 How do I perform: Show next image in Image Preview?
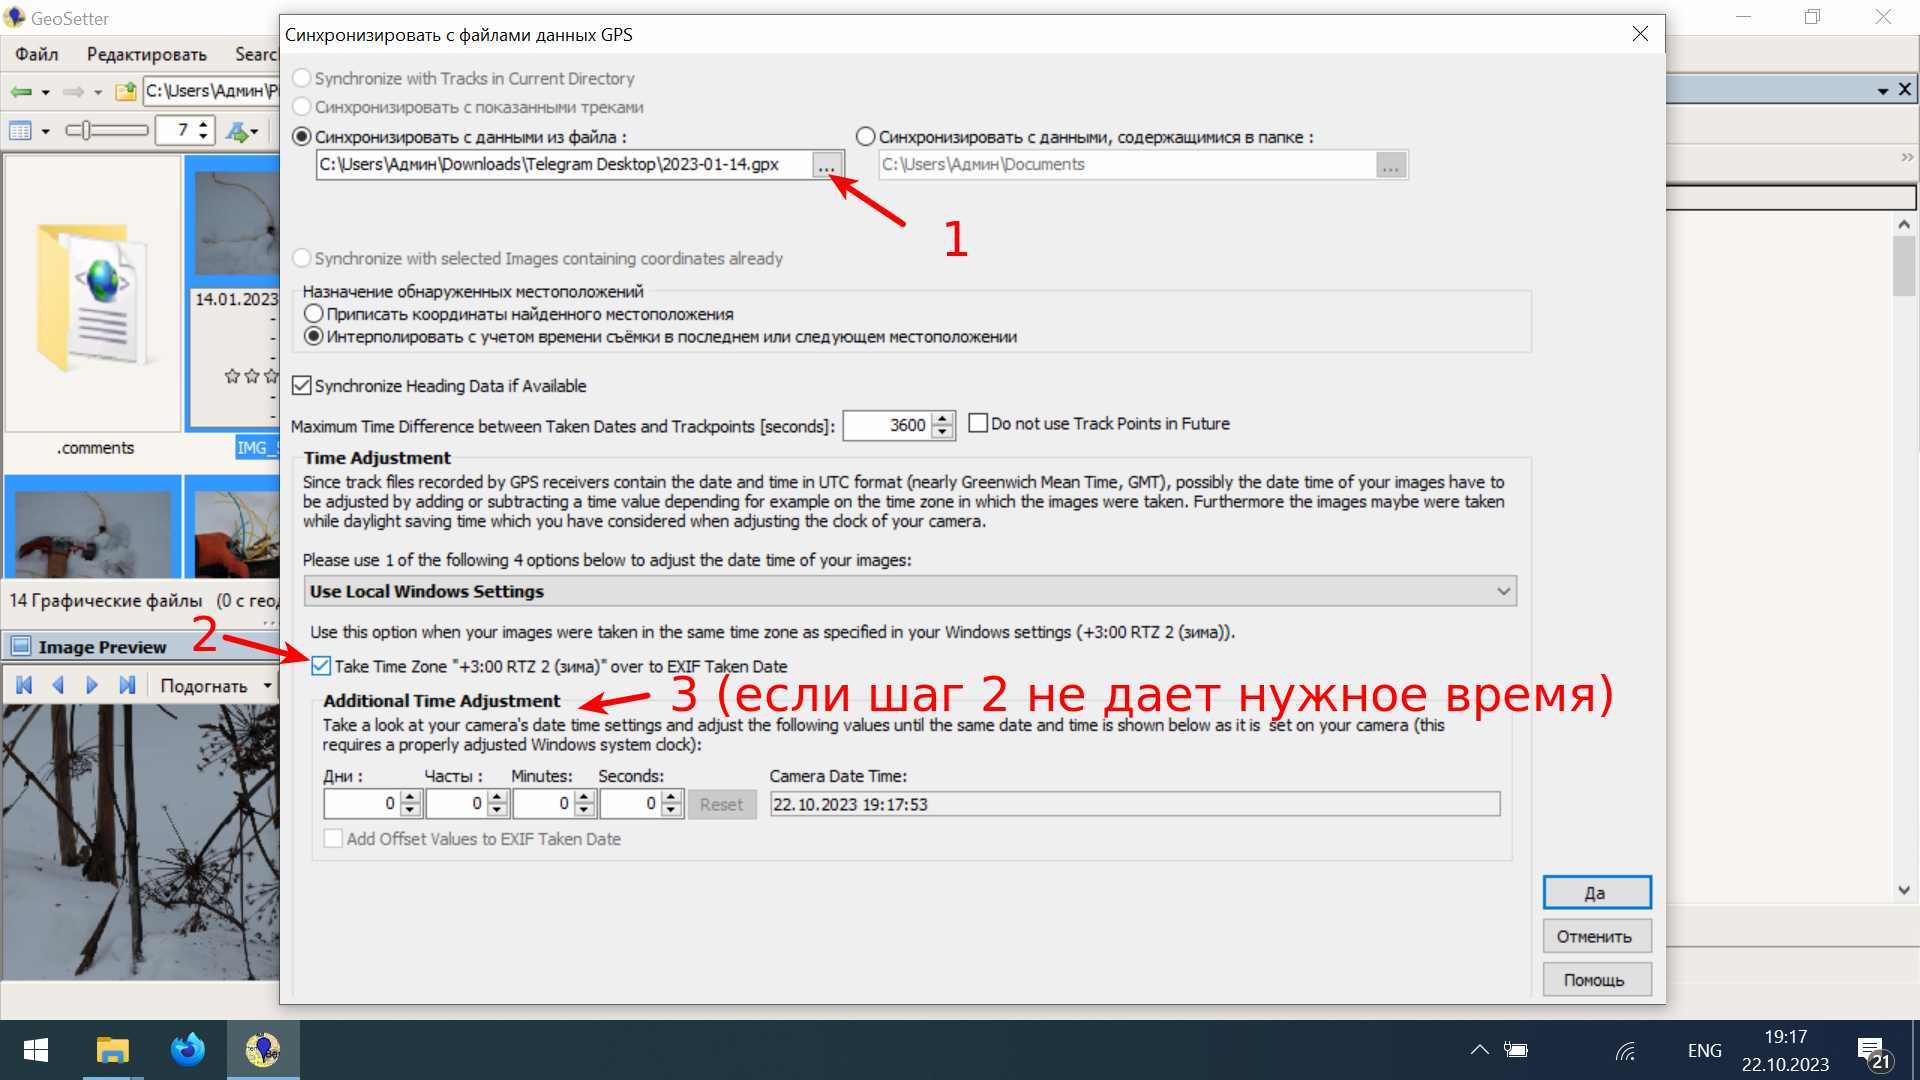tap(92, 685)
